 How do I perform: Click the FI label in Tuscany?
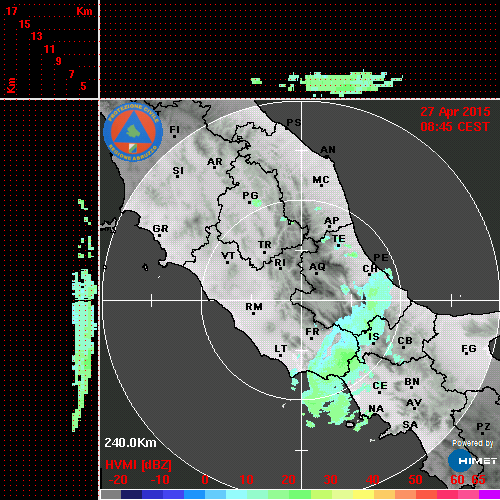tap(175, 129)
